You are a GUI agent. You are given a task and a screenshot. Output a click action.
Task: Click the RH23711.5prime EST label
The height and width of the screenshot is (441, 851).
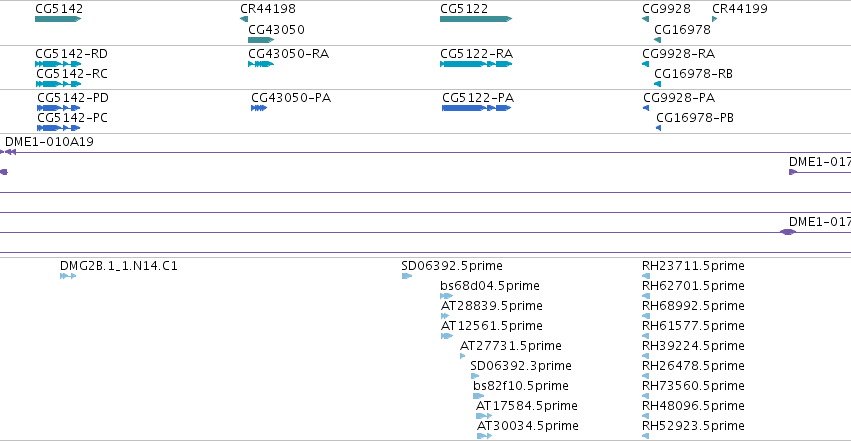click(693, 266)
